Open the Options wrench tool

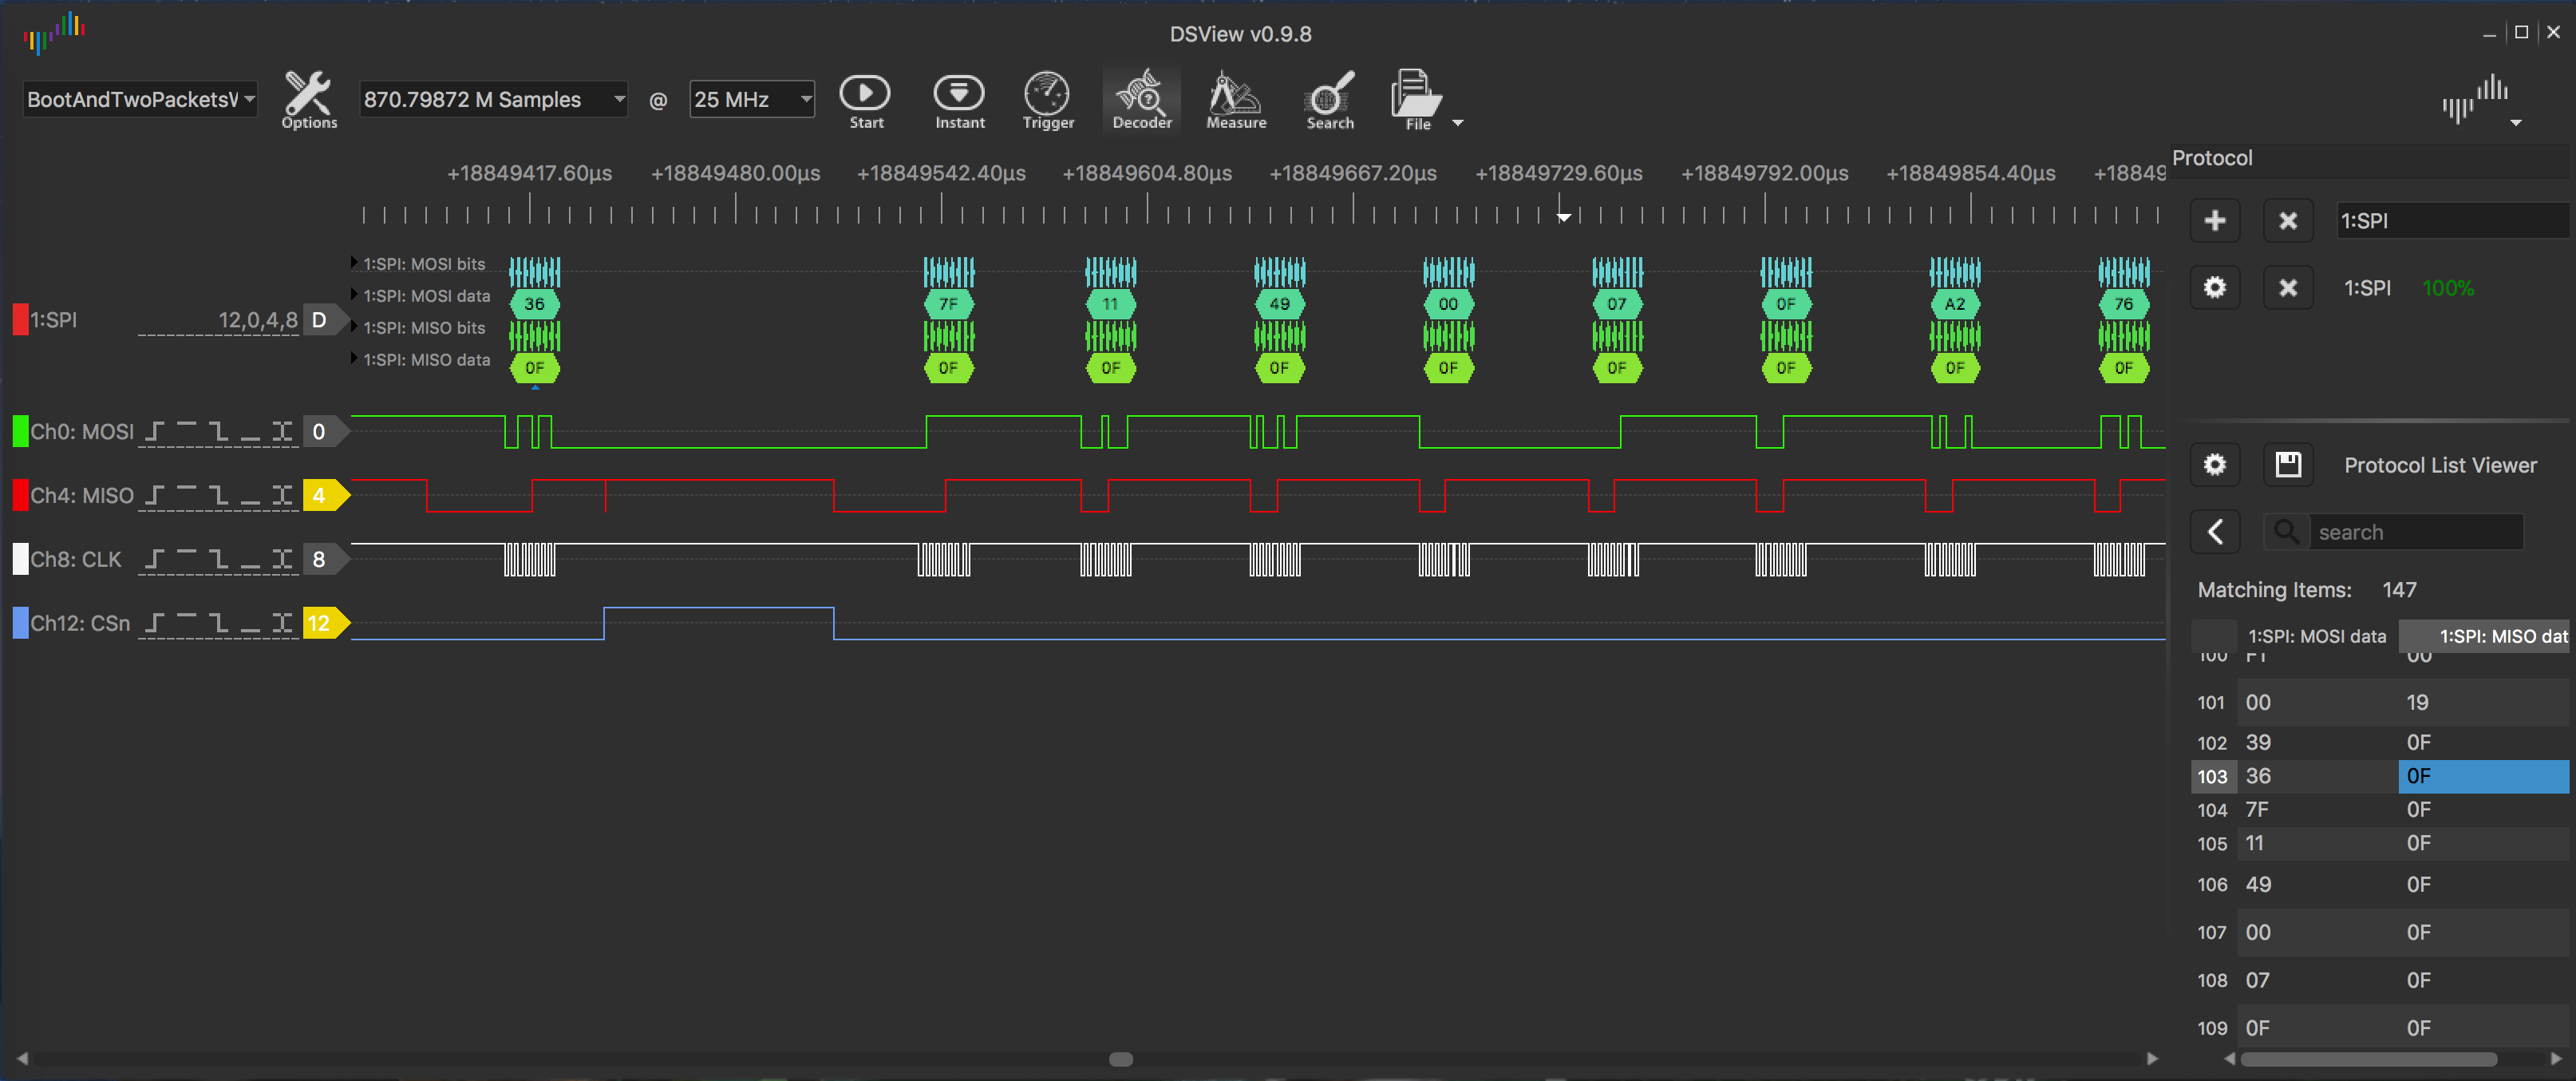click(x=308, y=99)
